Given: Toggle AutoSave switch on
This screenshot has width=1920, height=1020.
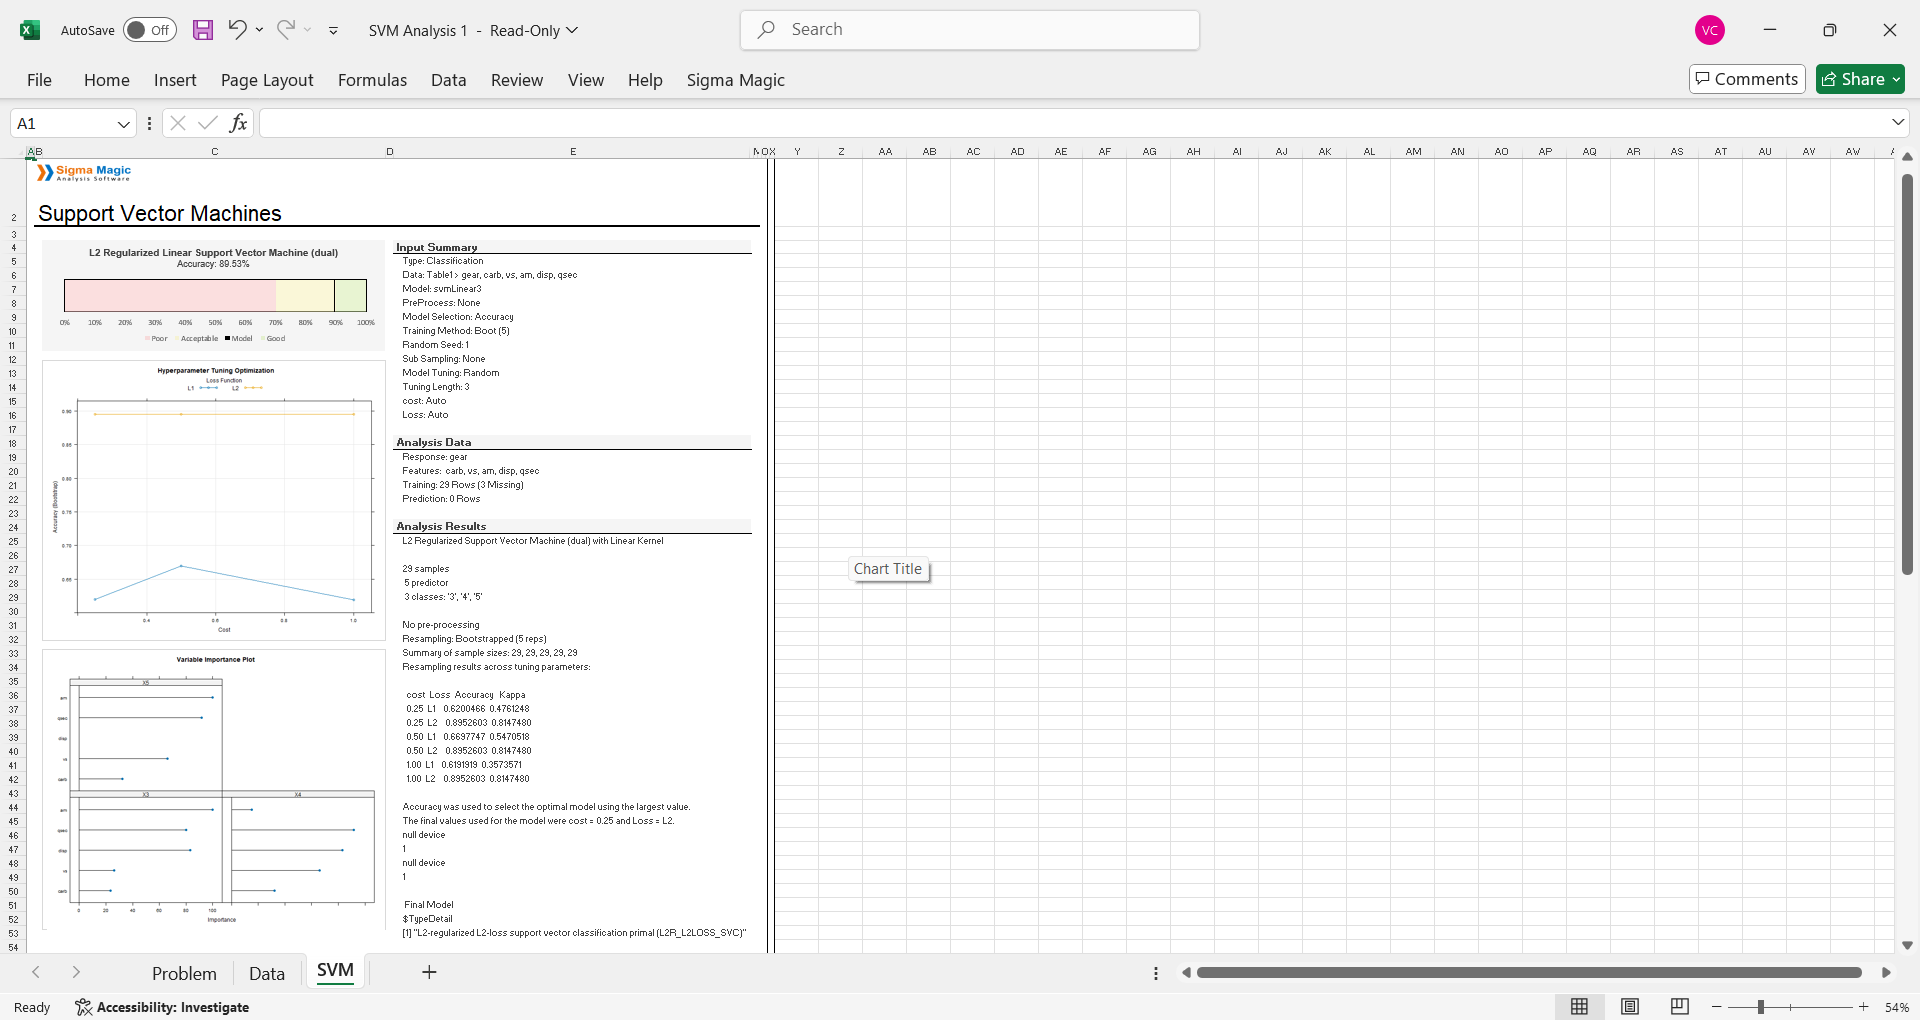Looking at the screenshot, I should 150,30.
